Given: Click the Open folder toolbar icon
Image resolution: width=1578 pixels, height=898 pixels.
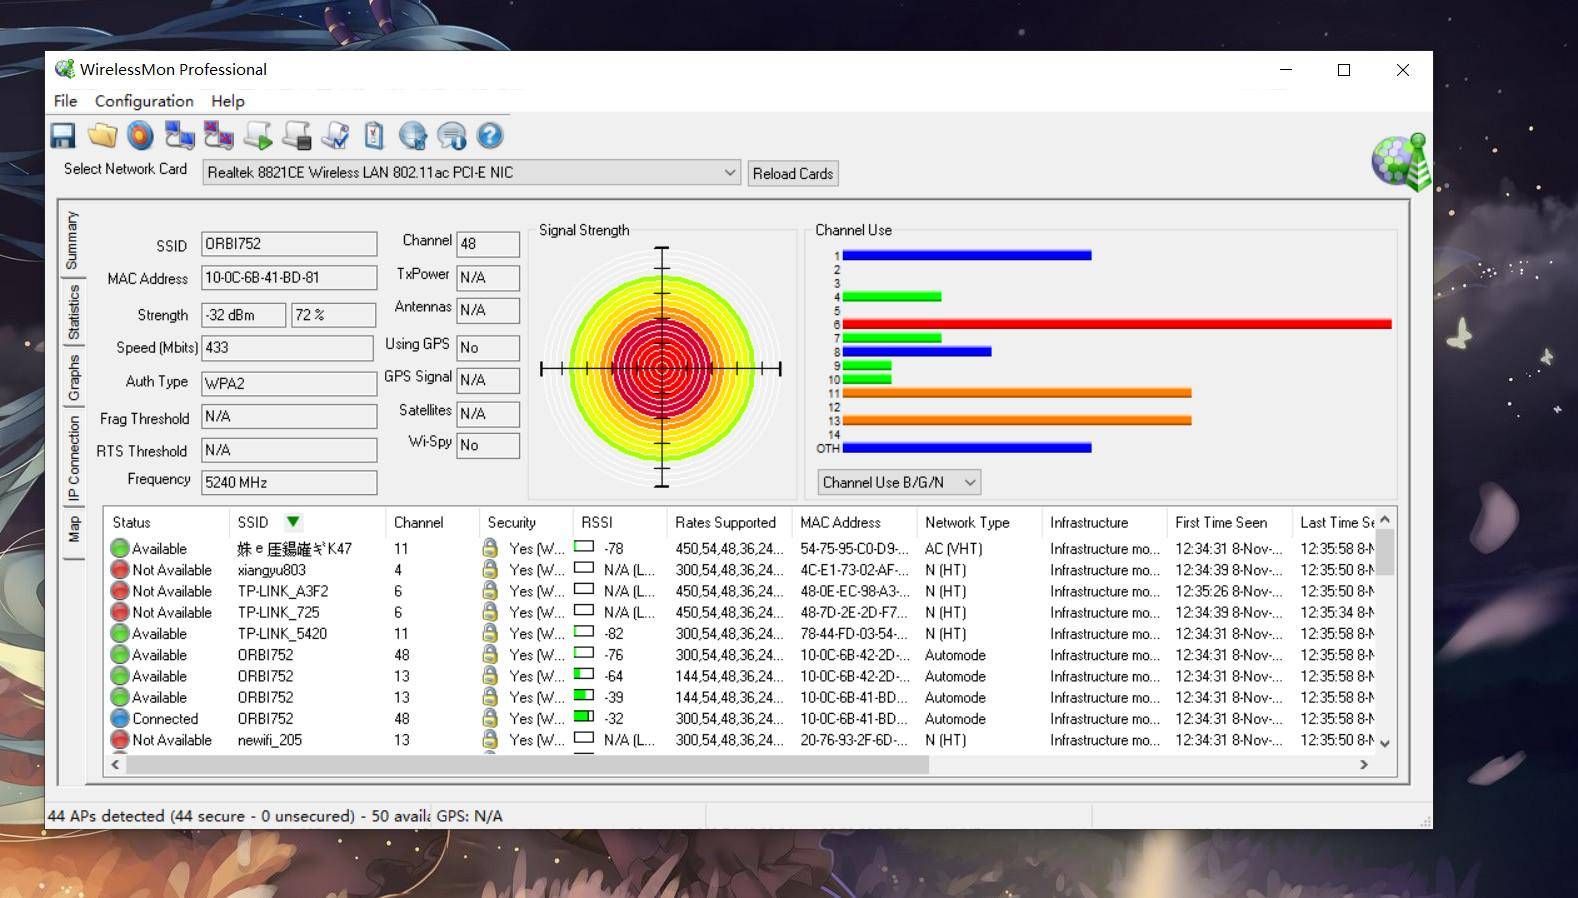Looking at the screenshot, I should pyautogui.click(x=102, y=136).
